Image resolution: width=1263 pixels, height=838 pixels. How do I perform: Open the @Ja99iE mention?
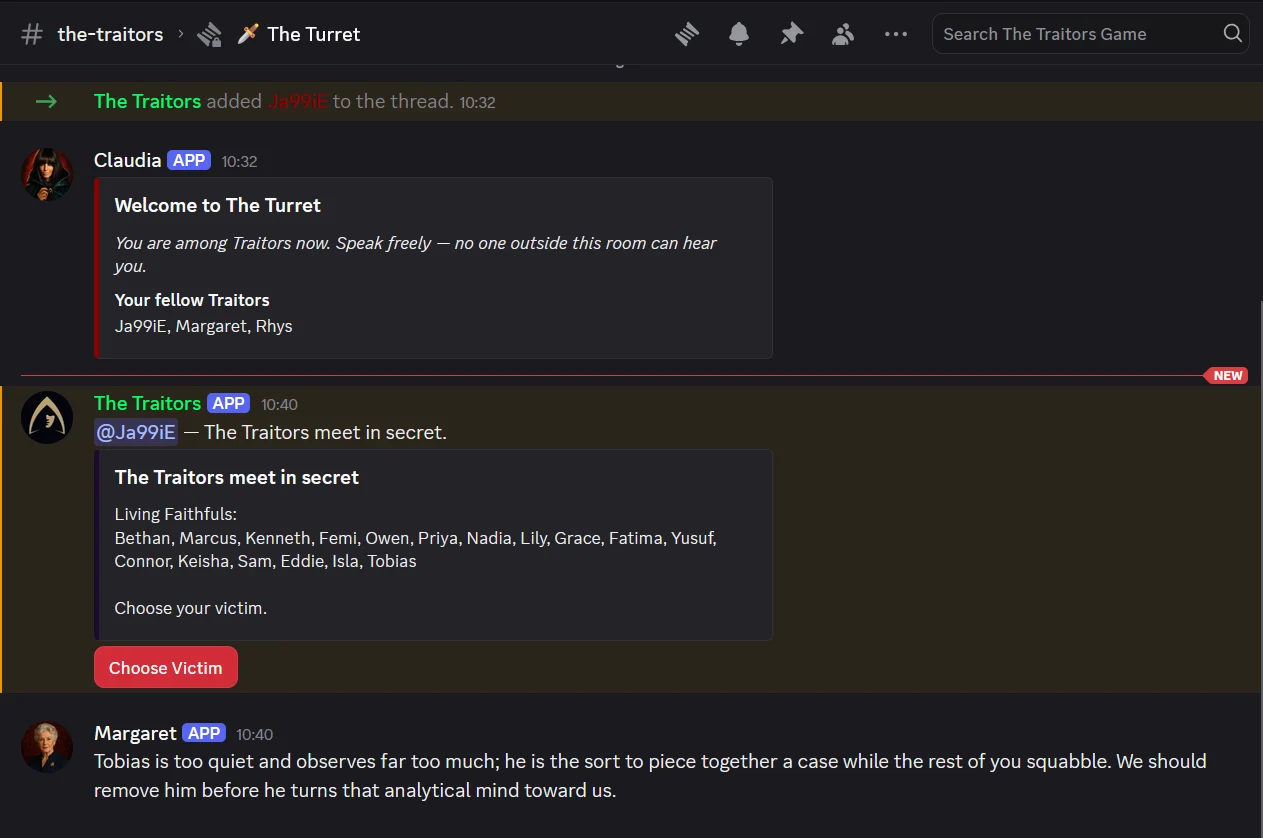[136, 432]
